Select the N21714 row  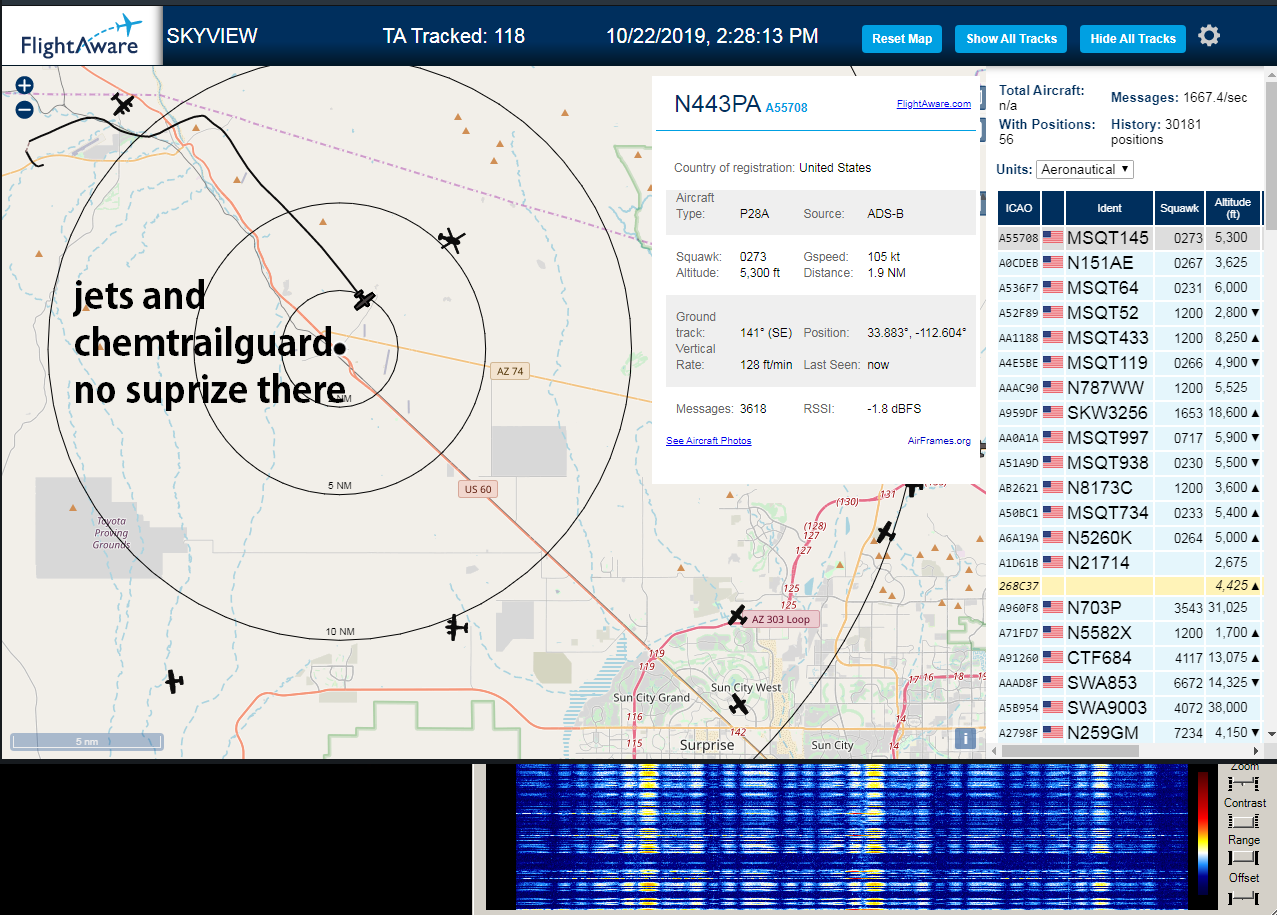1130,563
